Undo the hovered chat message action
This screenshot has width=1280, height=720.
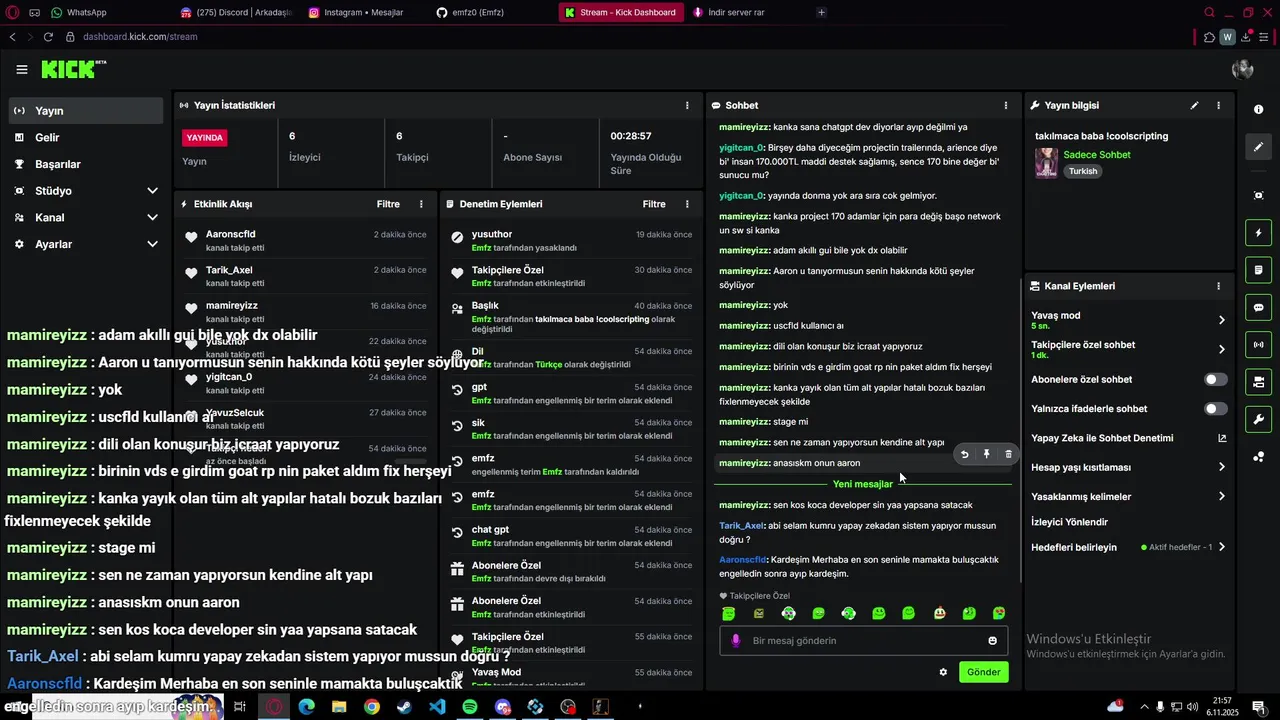tap(964, 454)
